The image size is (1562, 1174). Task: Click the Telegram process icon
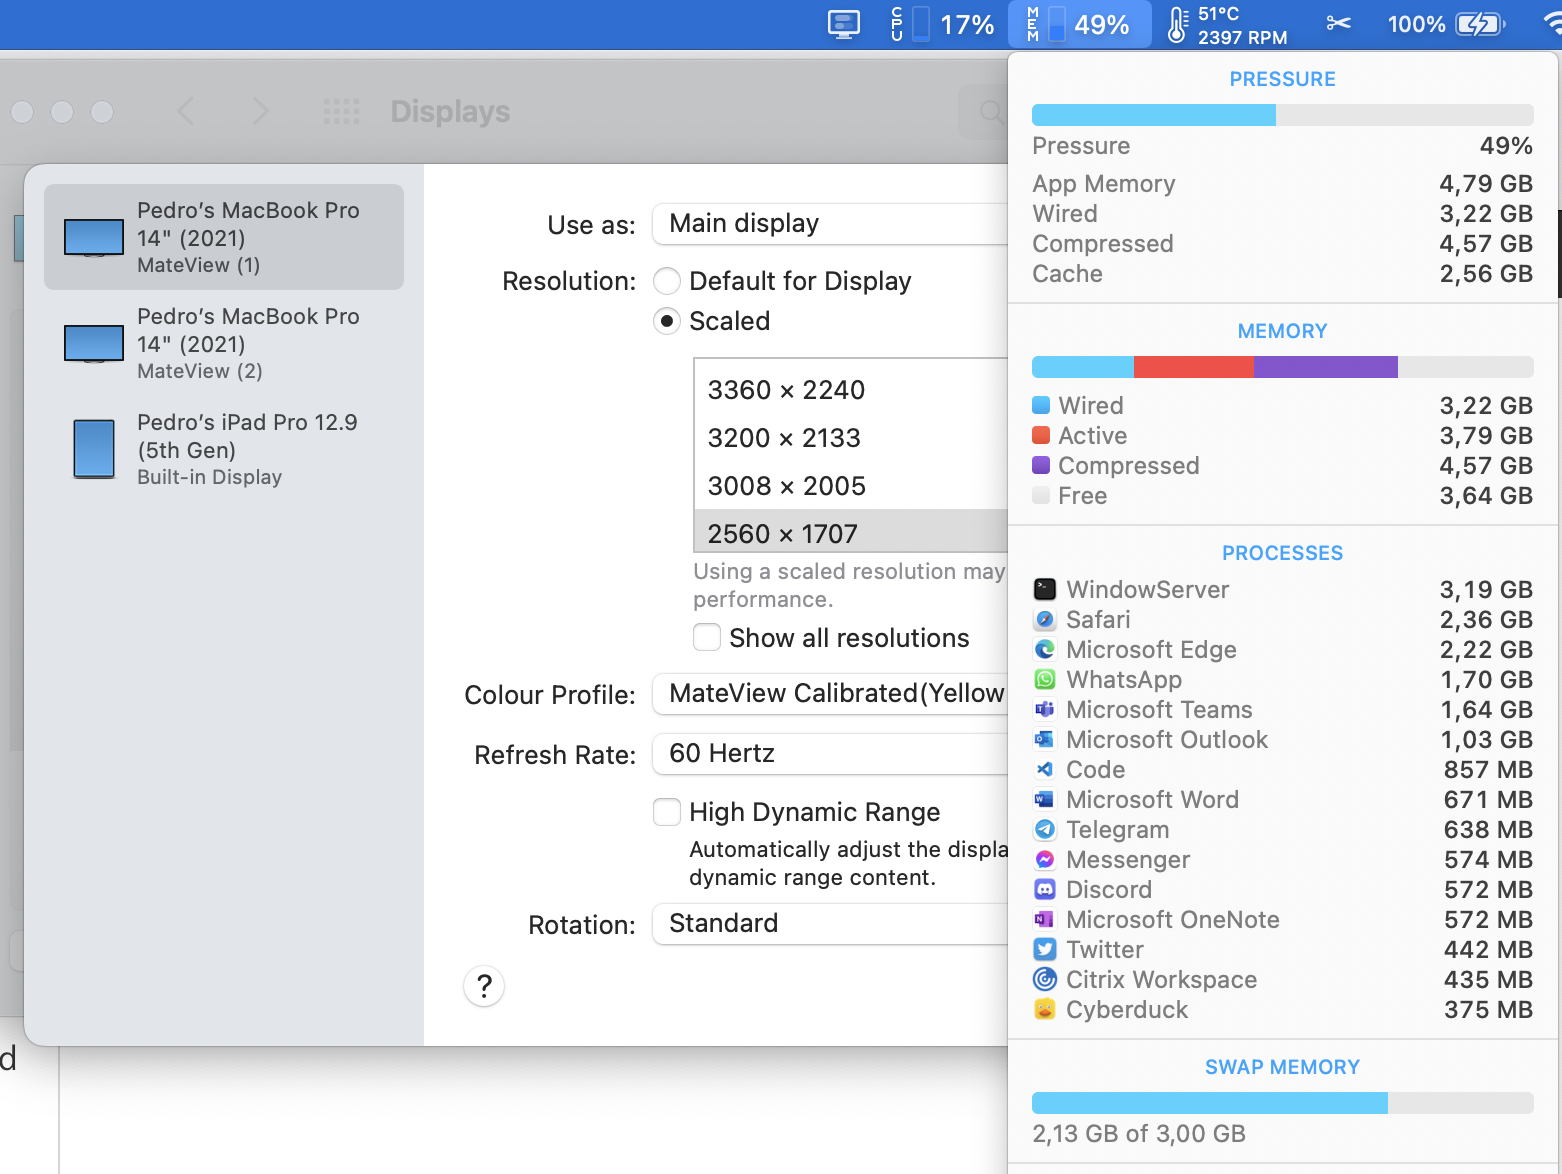(1045, 829)
